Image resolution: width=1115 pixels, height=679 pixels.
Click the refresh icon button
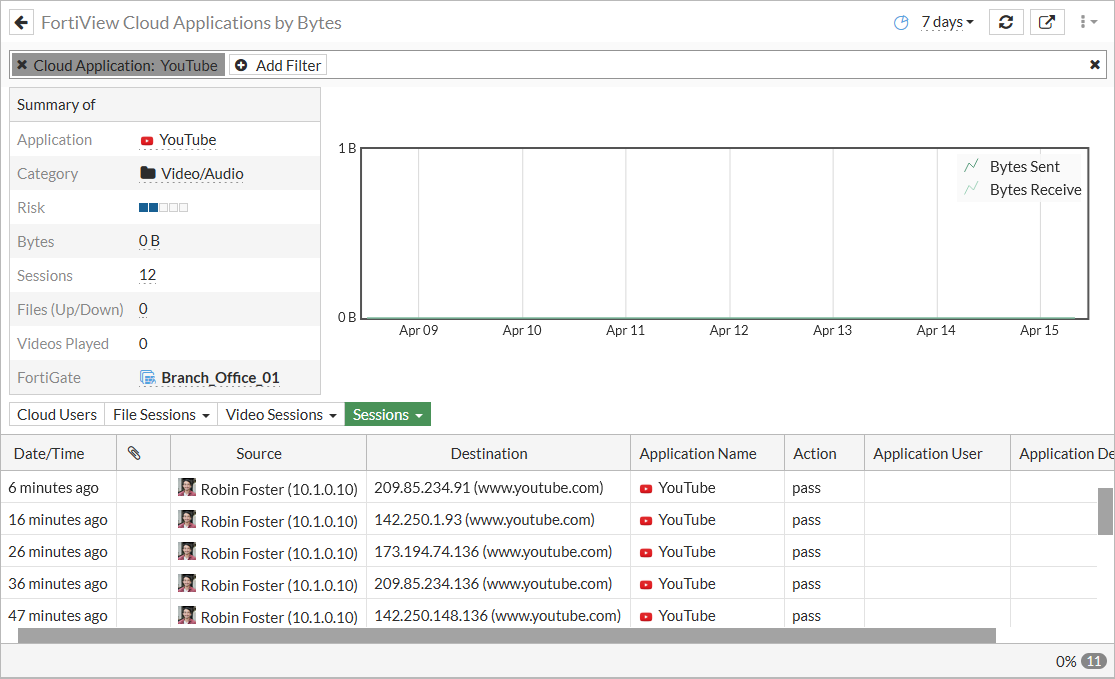(1006, 22)
